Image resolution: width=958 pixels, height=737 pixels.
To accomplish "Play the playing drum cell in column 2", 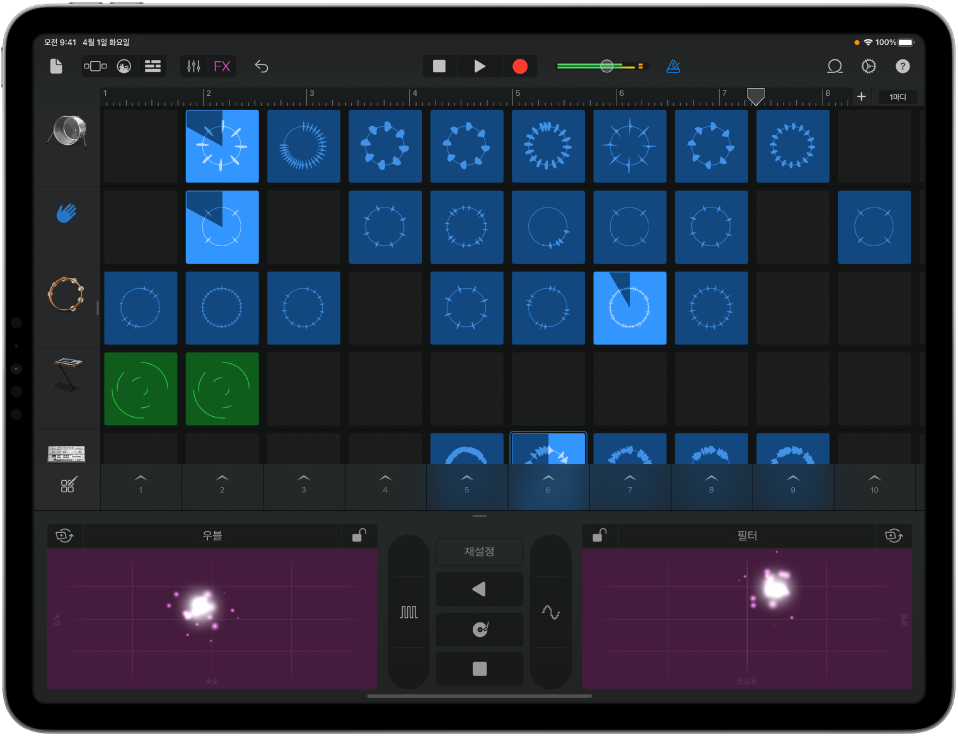I will point(222,146).
